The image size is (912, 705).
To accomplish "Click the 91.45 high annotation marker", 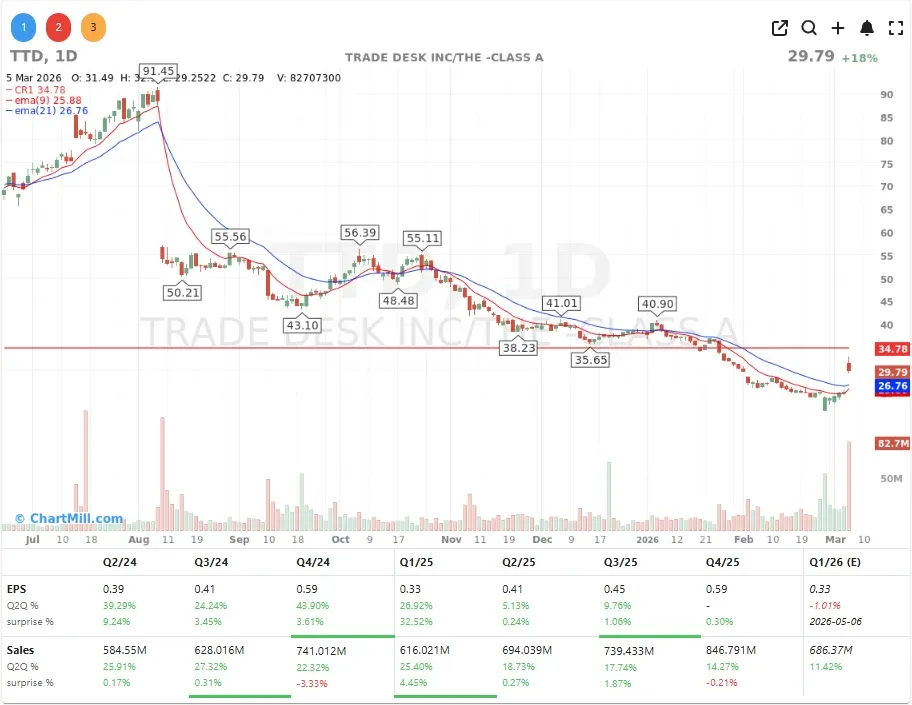I will pos(156,71).
